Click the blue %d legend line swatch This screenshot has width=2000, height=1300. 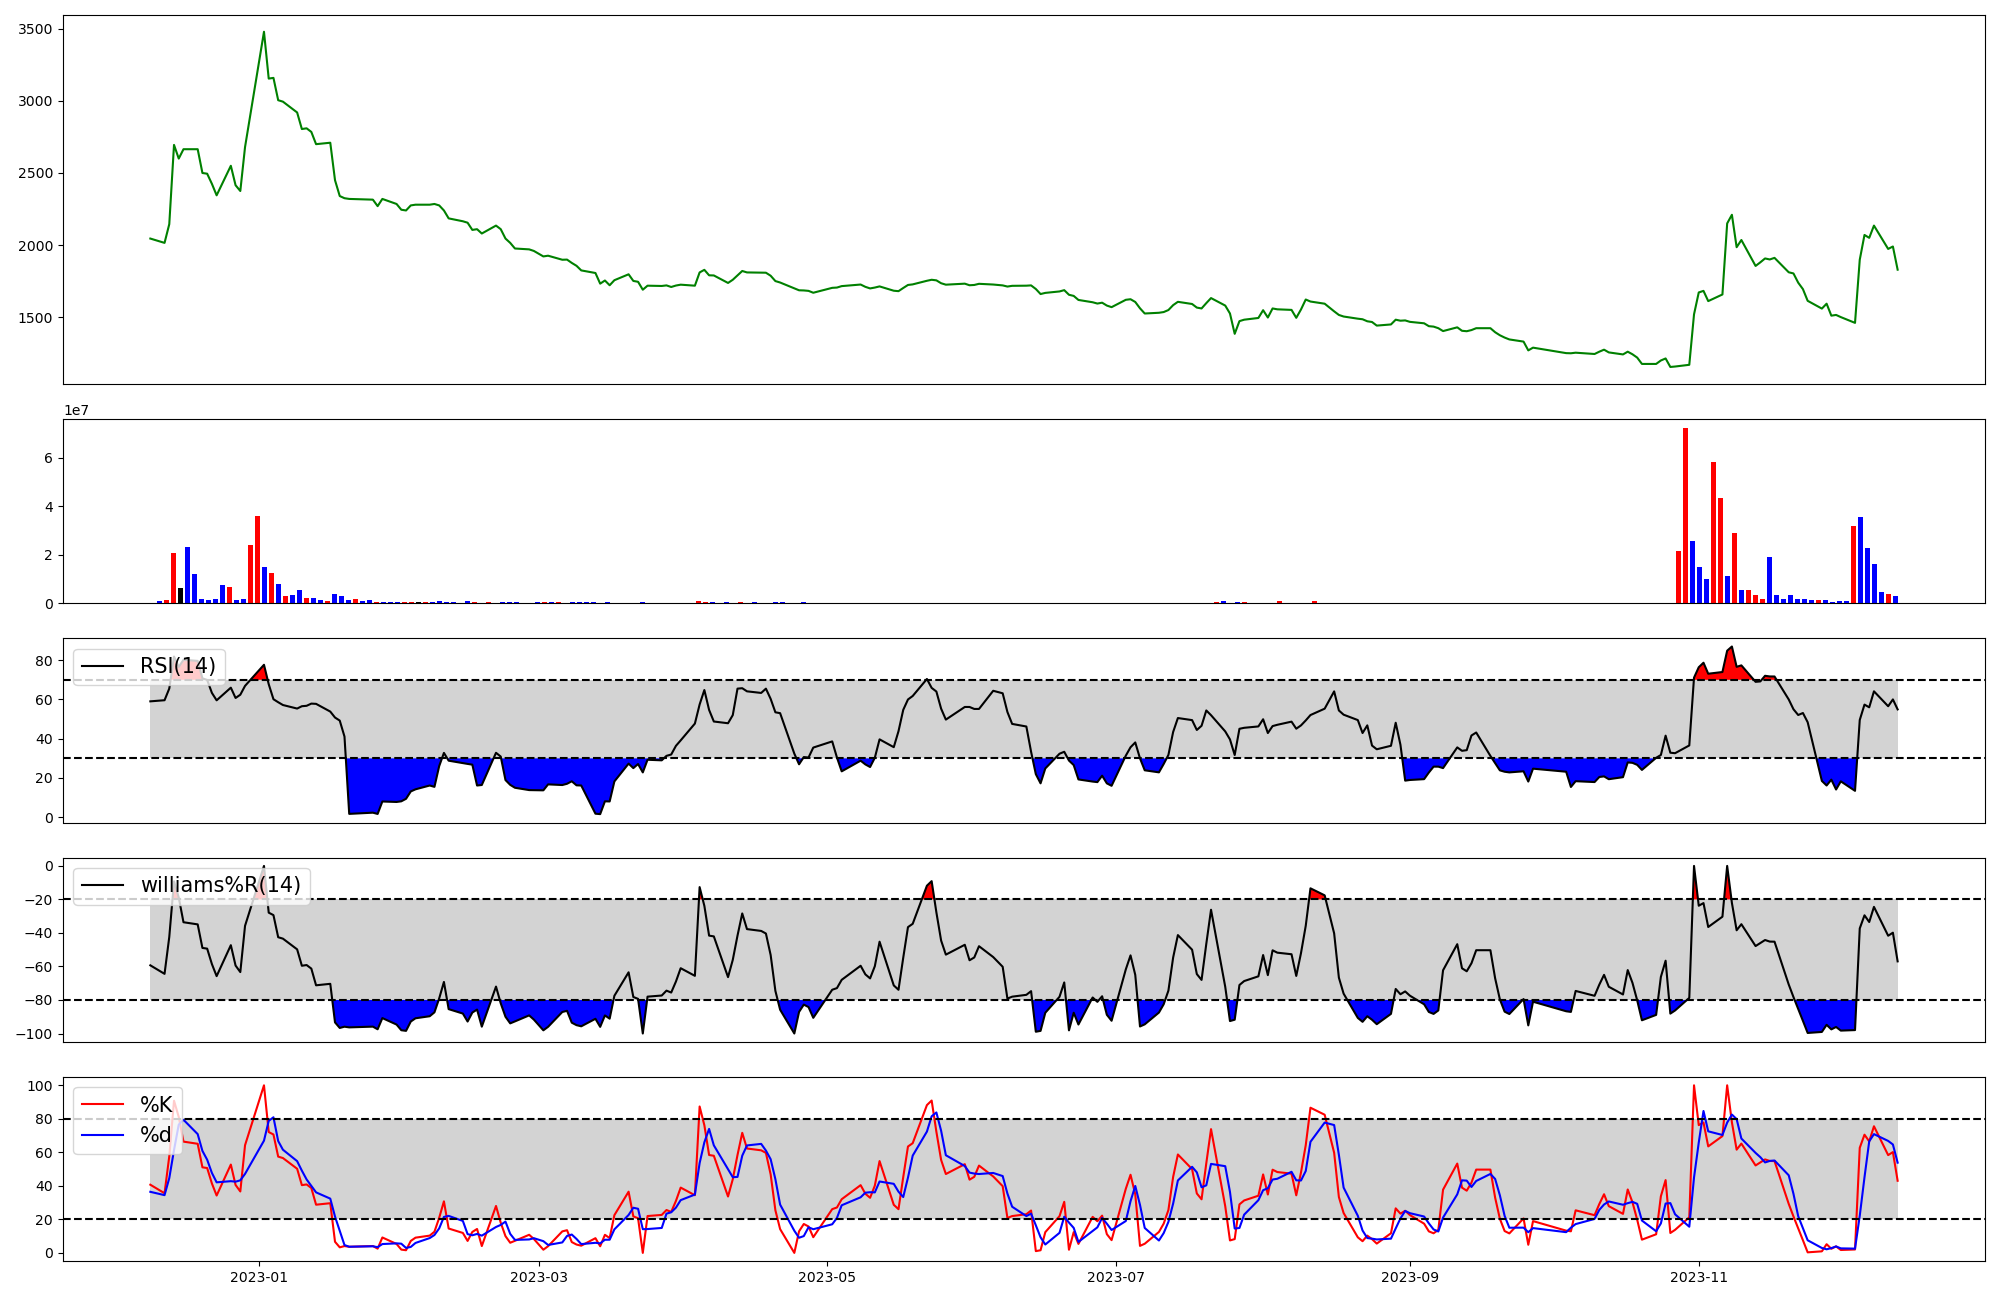(x=103, y=1134)
